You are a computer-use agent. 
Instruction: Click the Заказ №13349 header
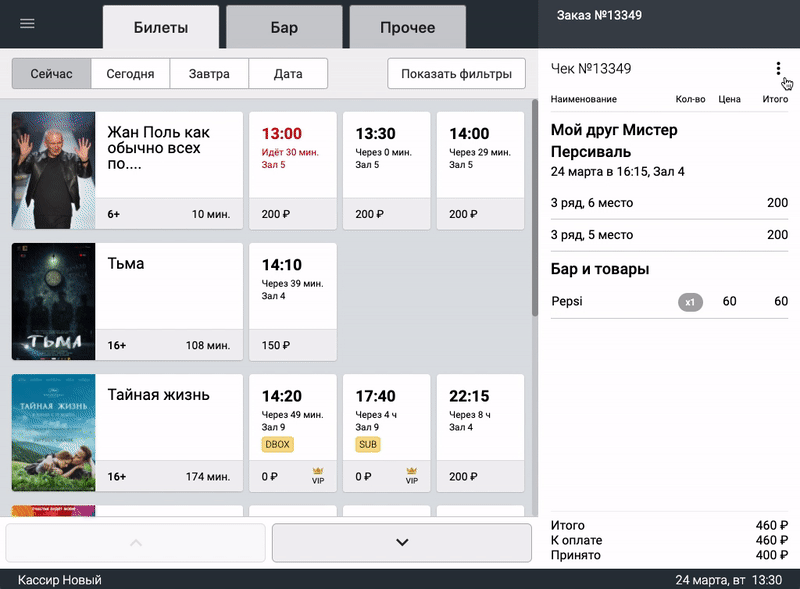click(599, 15)
